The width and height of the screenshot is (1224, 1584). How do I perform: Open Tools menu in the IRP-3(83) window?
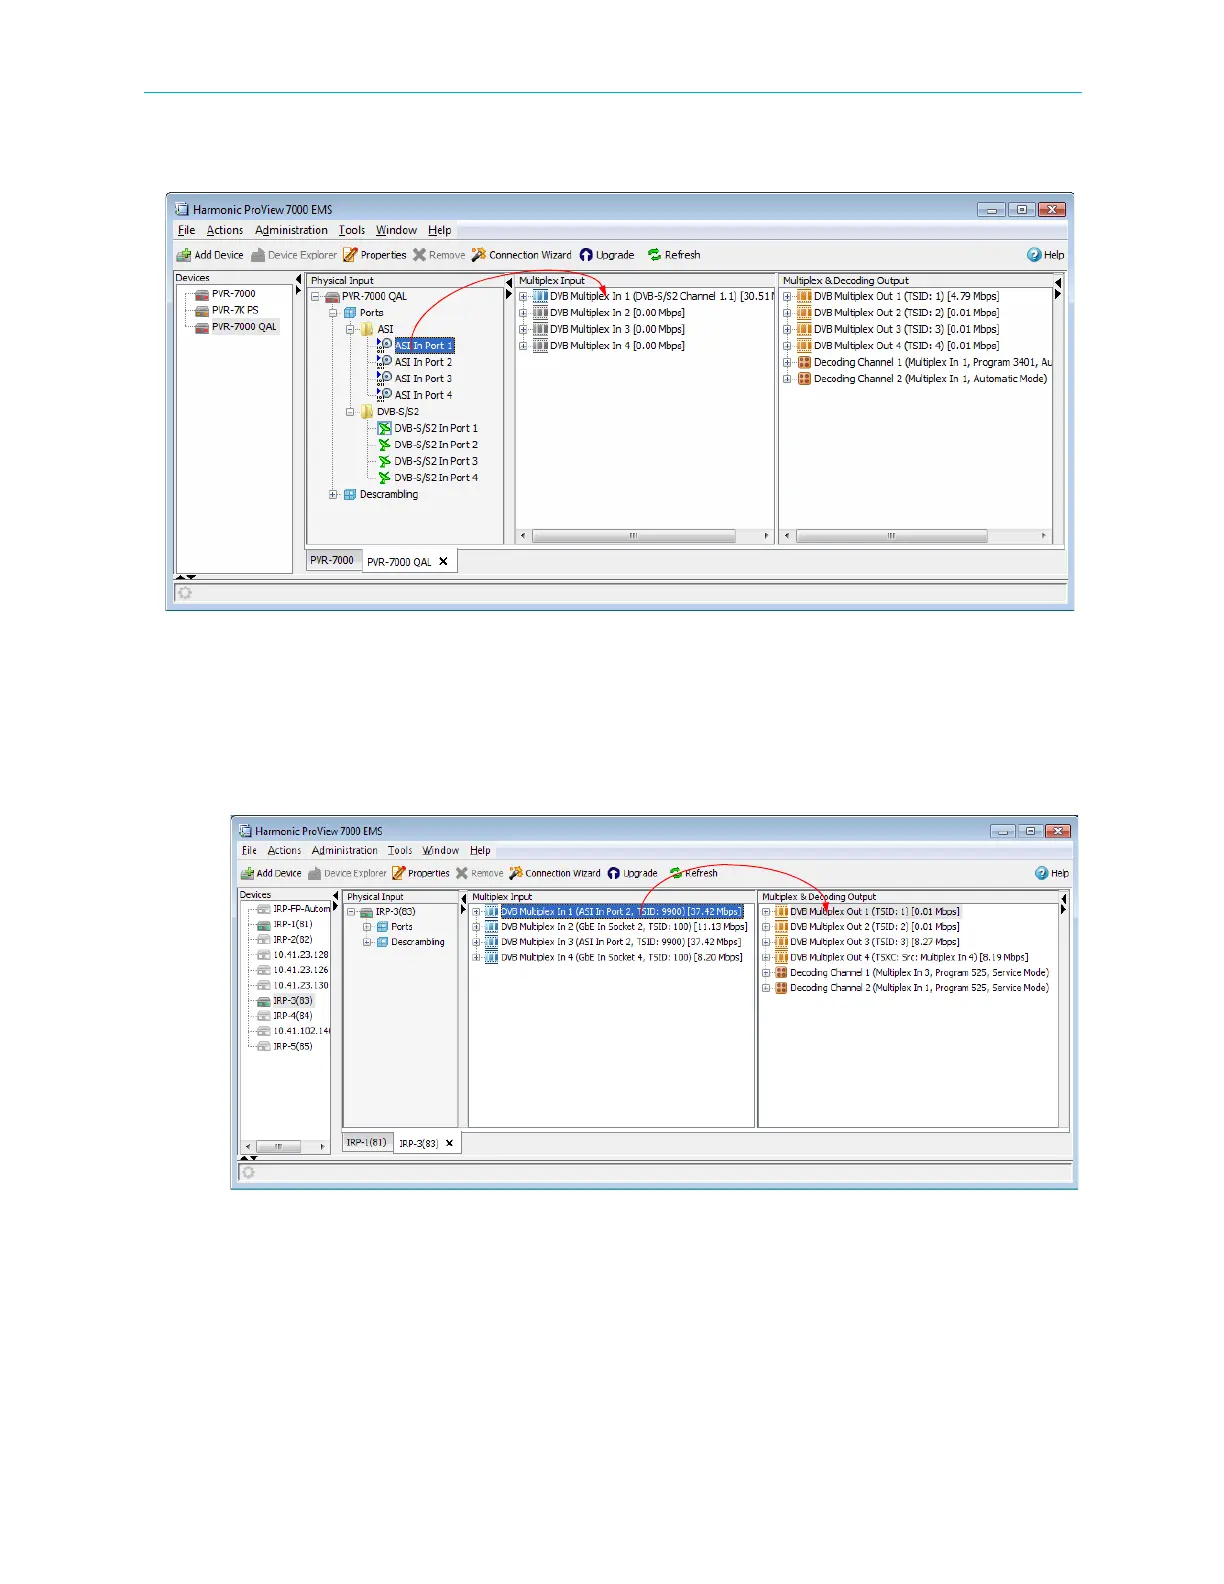[400, 850]
